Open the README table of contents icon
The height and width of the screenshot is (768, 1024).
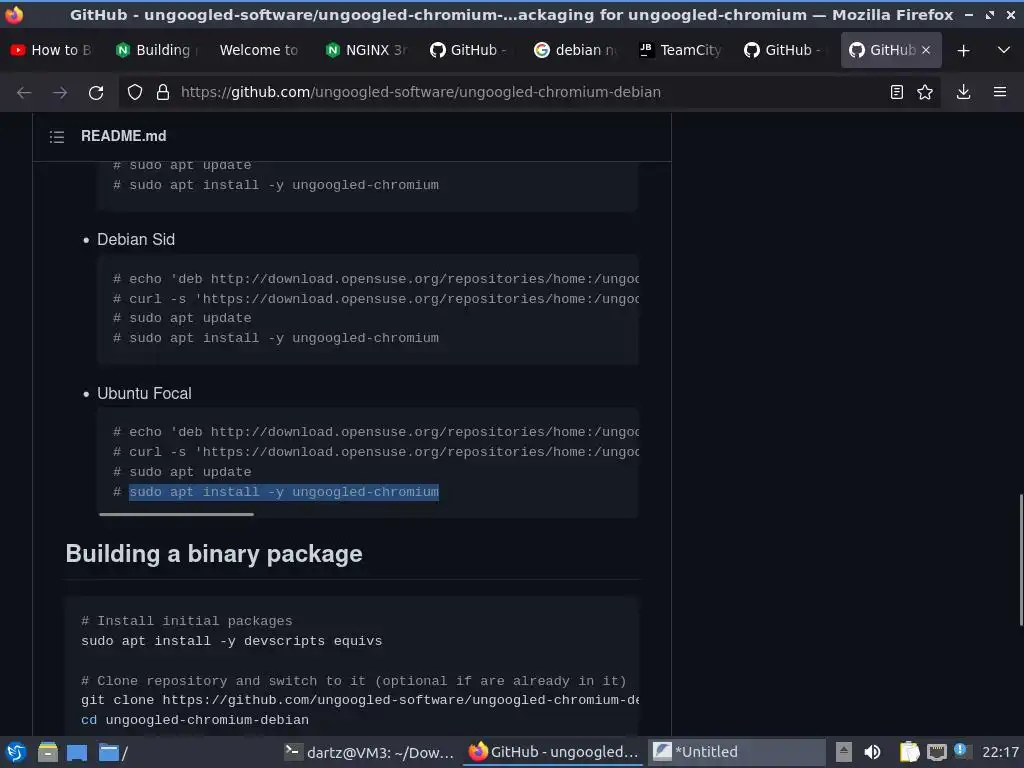click(57, 136)
